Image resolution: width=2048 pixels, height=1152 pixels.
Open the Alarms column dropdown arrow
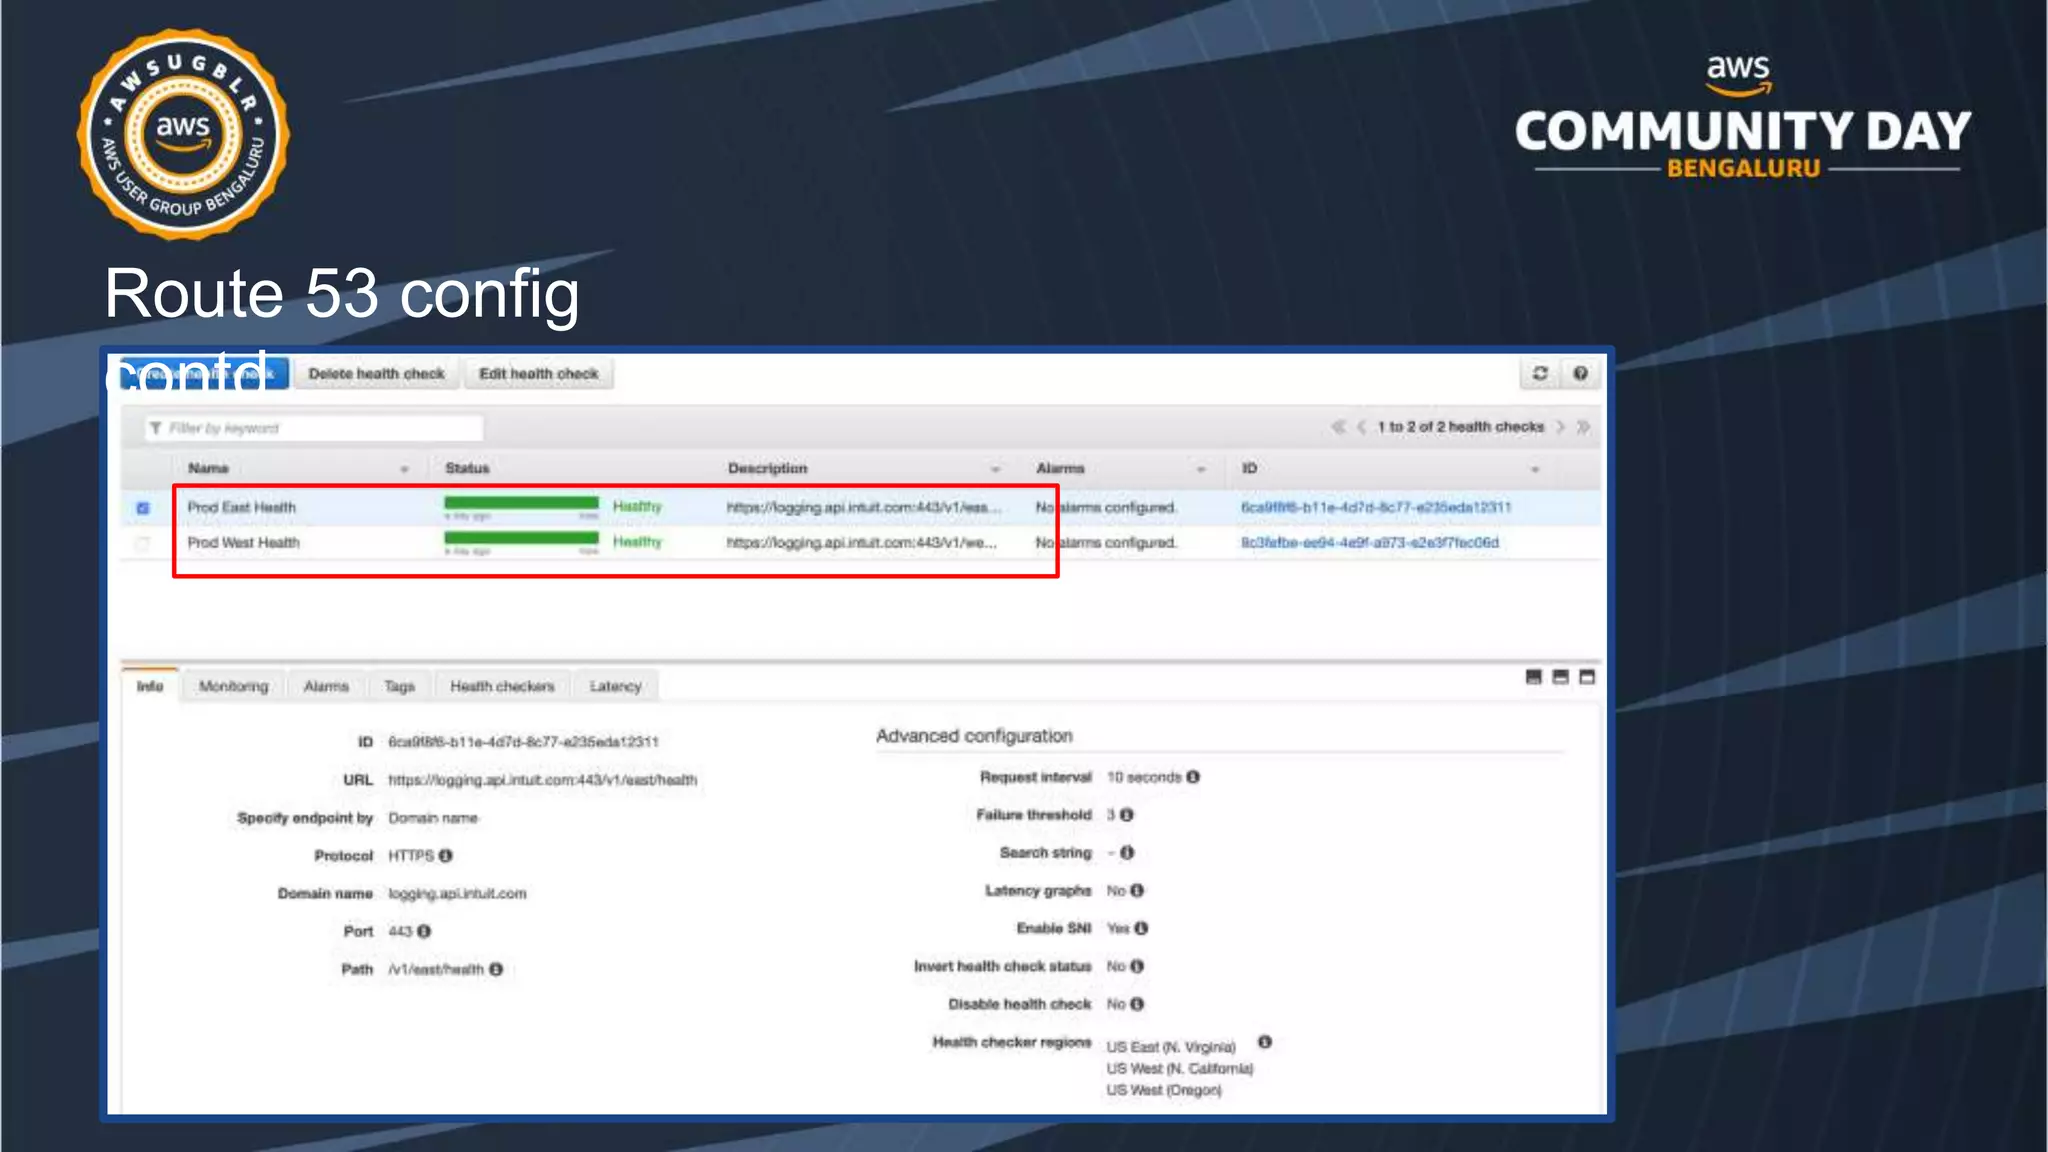1201,469
